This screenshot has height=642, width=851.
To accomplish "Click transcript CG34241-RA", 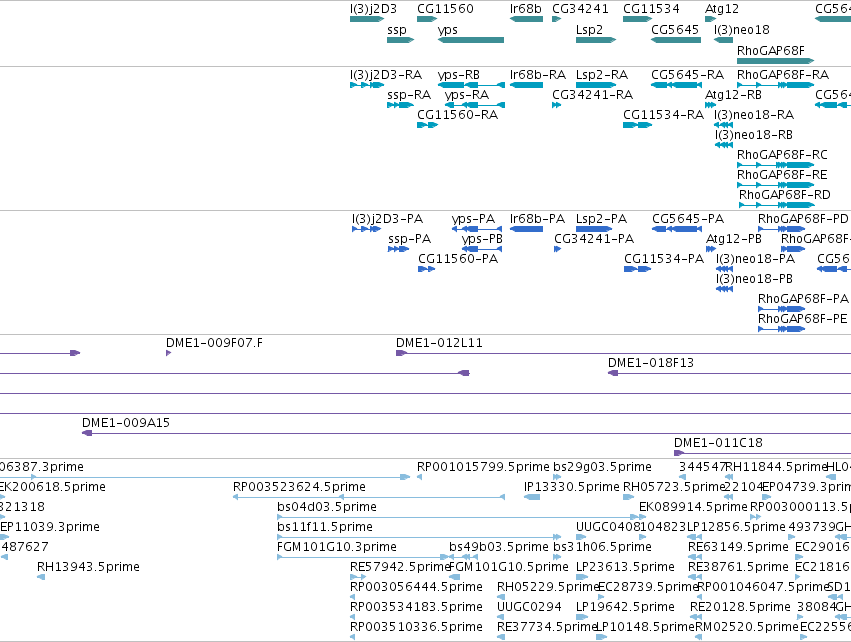I will (x=556, y=105).
